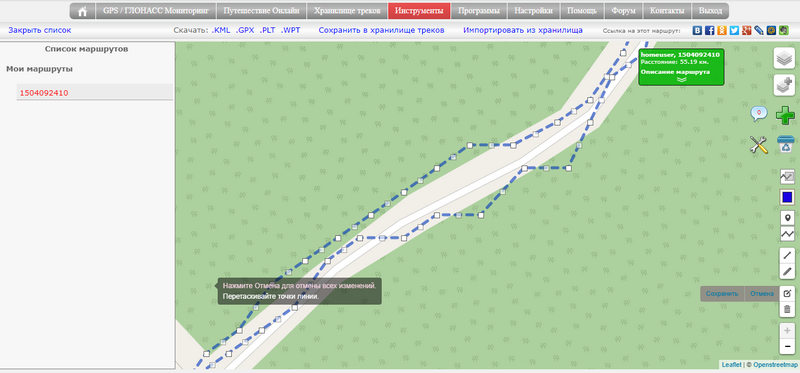Click the delete layers trash icon
The width and height of the screenshot is (800, 373).
tap(787, 309)
